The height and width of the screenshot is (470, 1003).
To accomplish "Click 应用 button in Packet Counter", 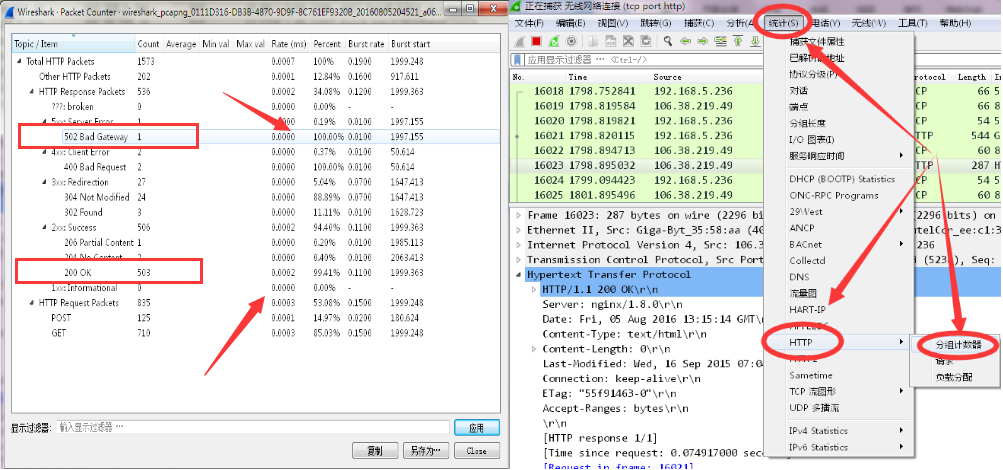I will pos(477,428).
